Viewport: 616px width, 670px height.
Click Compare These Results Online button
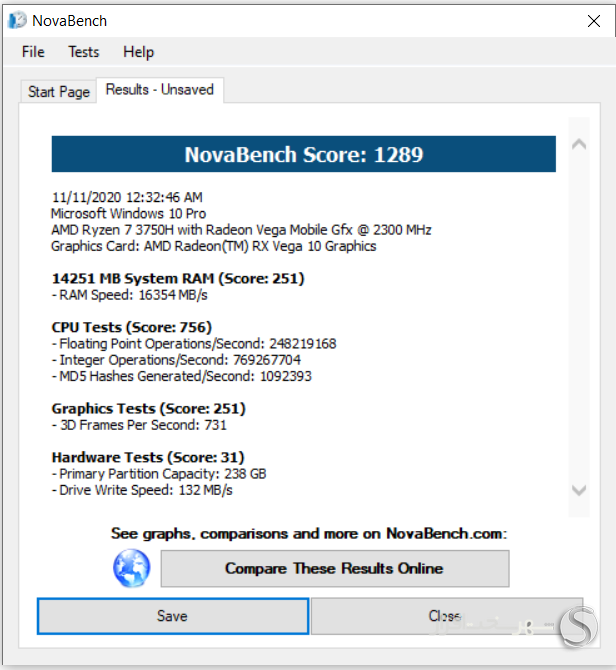(335, 568)
